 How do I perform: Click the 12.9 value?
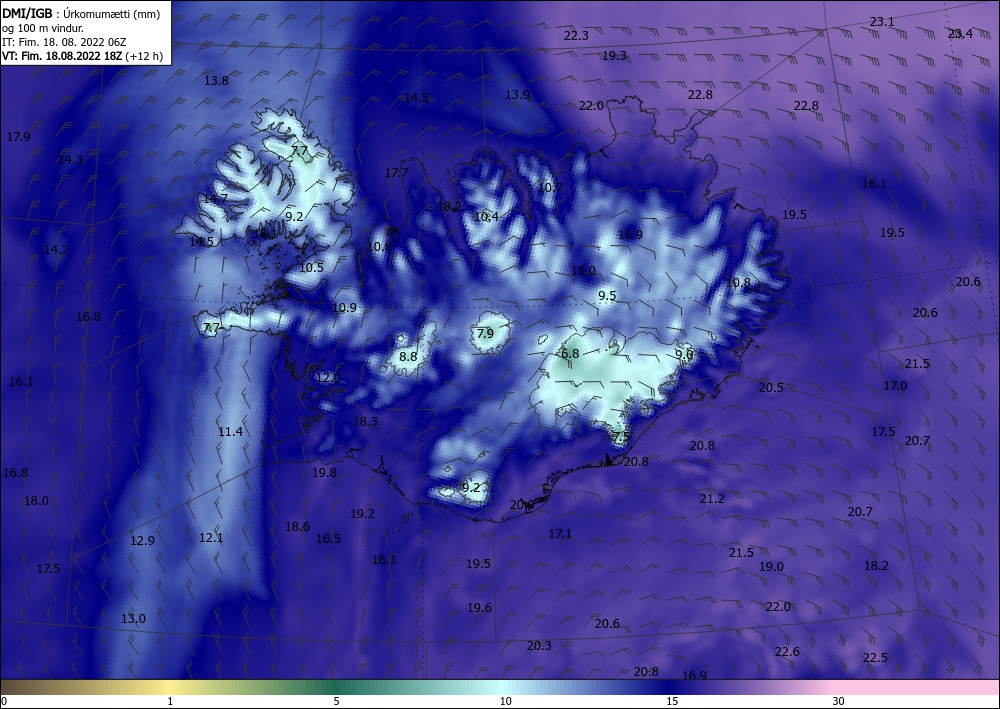[142, 541]
